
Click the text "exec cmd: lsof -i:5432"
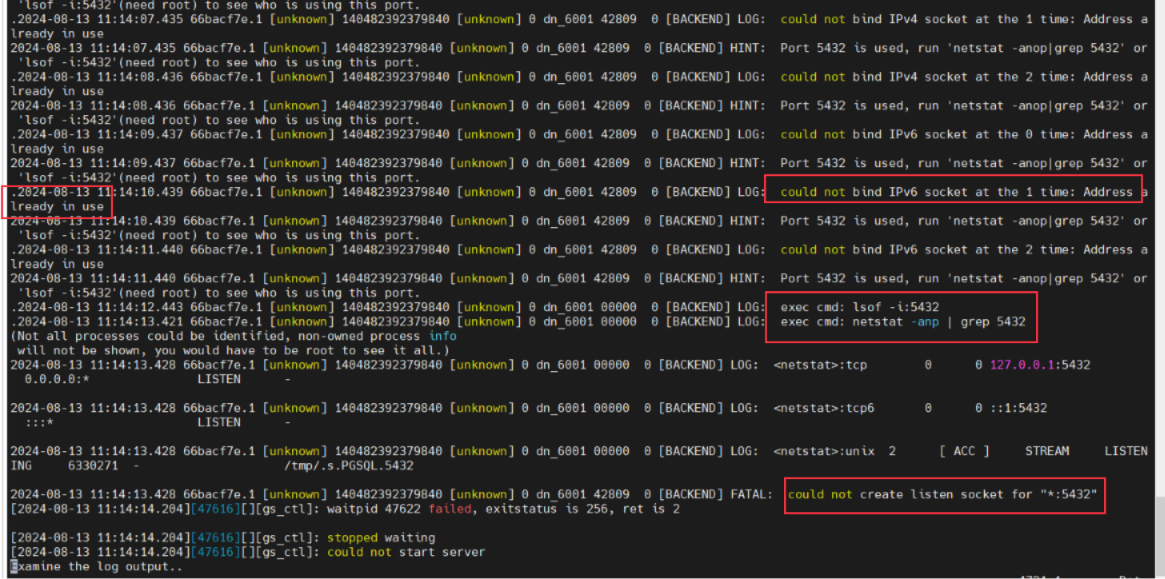click(859, 307)
